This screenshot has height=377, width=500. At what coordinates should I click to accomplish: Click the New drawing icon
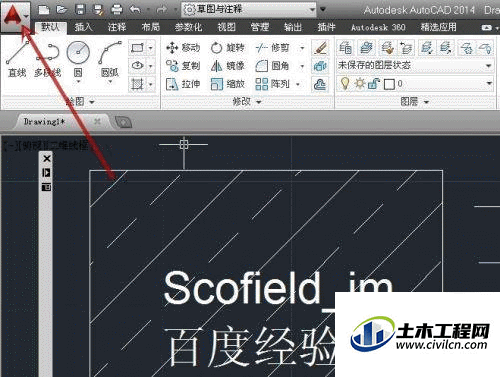(x=44, y=10)
